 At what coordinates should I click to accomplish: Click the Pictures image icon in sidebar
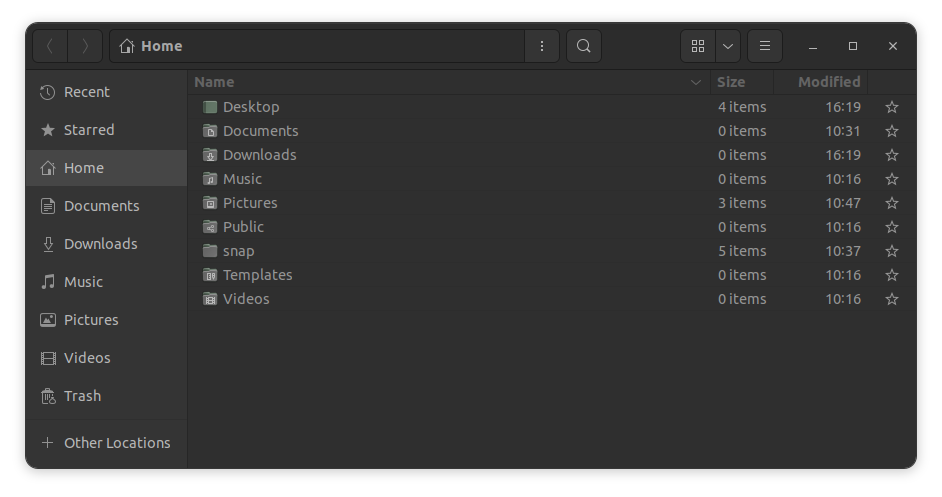[47, 320]
